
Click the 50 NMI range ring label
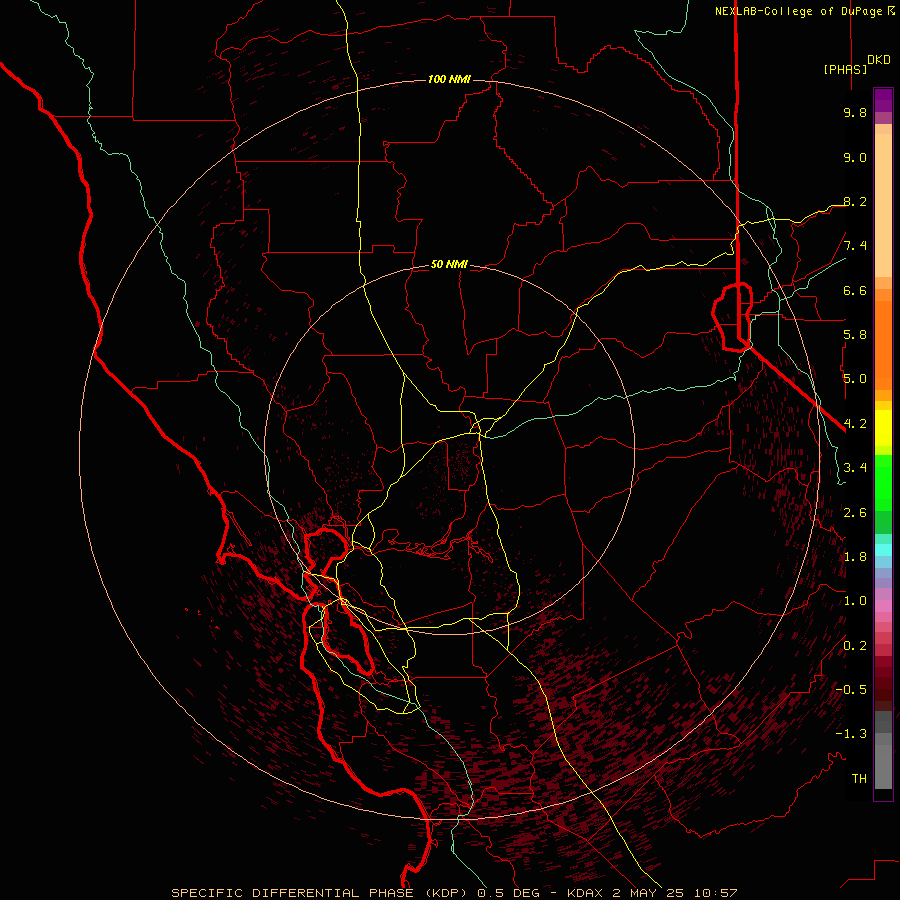click(x=449, y=264)
